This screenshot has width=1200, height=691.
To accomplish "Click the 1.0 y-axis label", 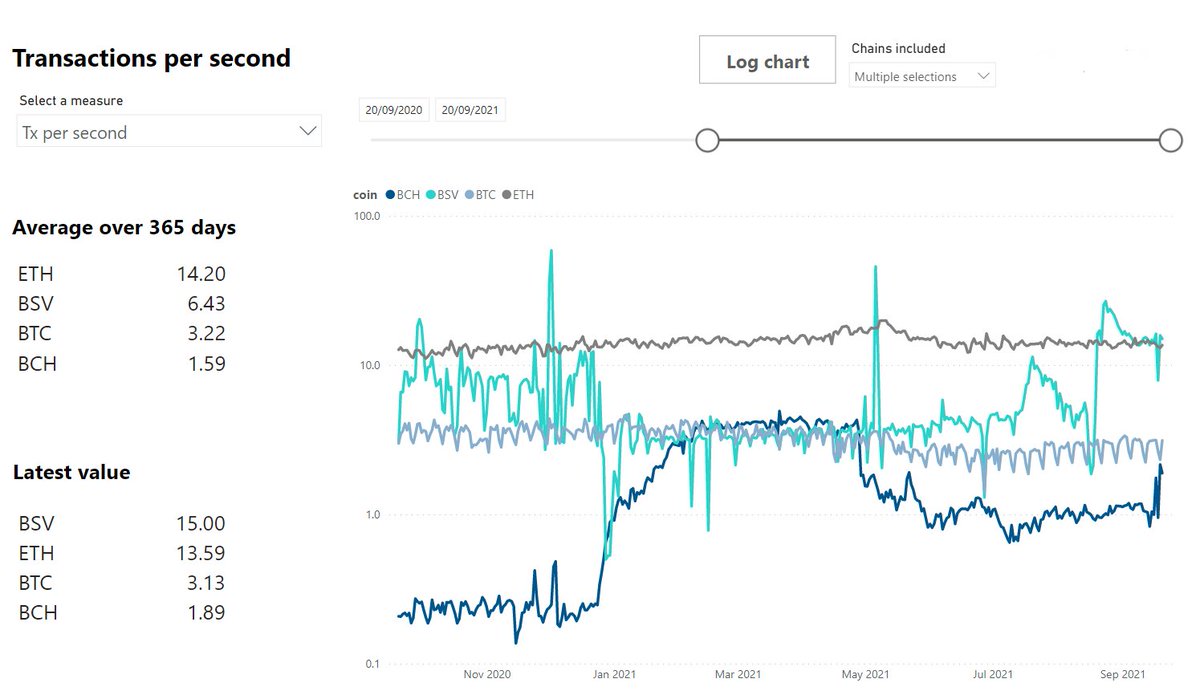I will [x=372, y=515].
